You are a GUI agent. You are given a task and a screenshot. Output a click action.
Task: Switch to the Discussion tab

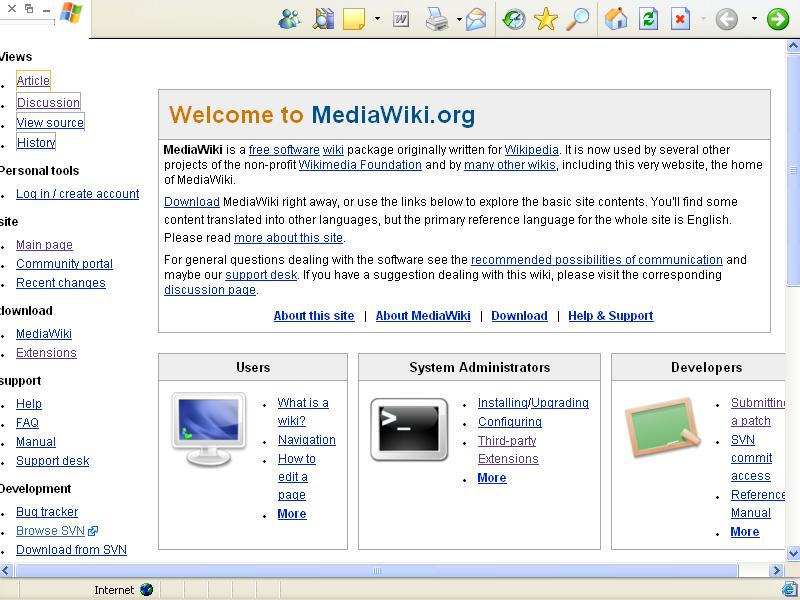48,103
